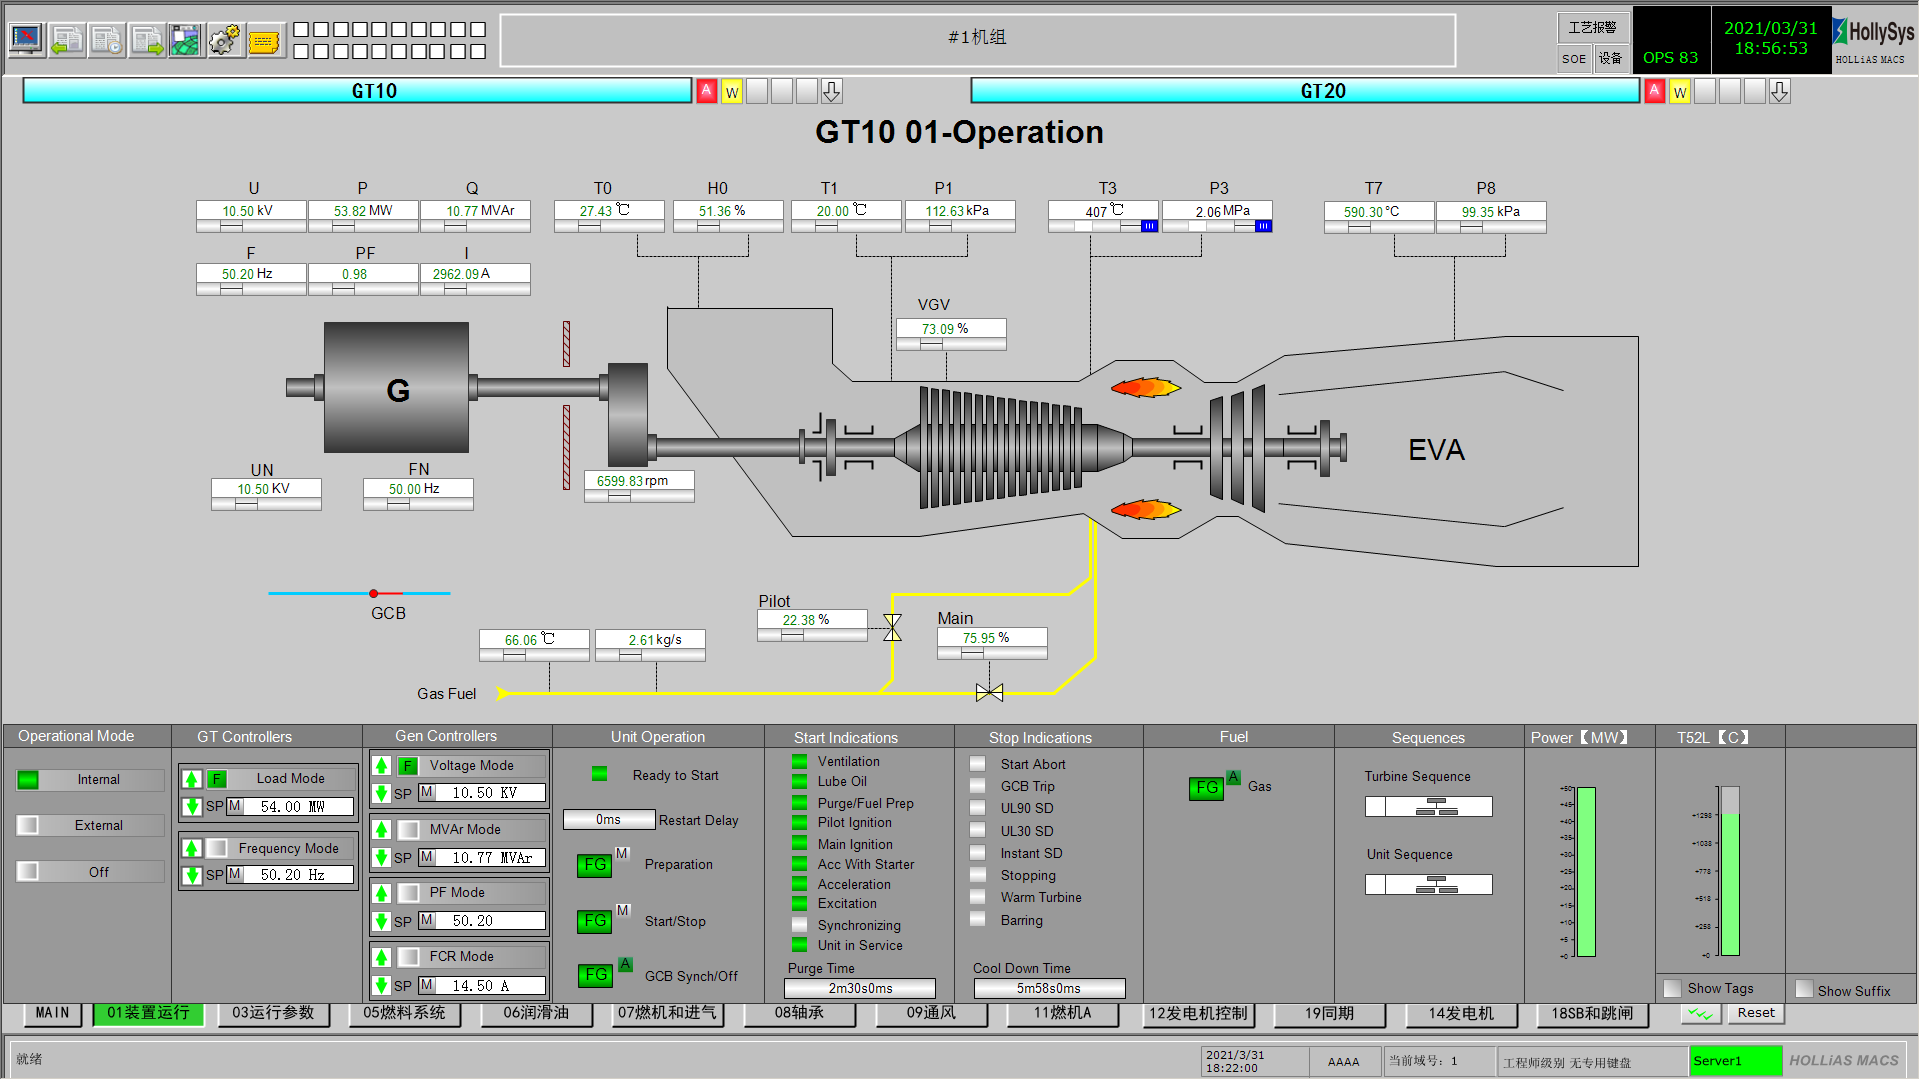Click the VGV 73.09% slider bar
Image resolution: width=1920 pixels, height=1080 pixels.
tap(950, 344)
